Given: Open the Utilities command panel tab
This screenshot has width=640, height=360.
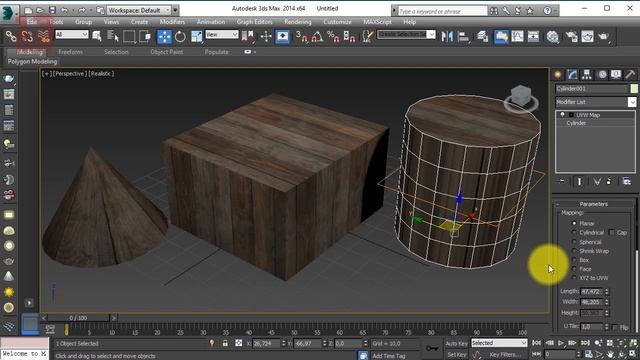Looking at the screenshot, I should pos(630,74).
